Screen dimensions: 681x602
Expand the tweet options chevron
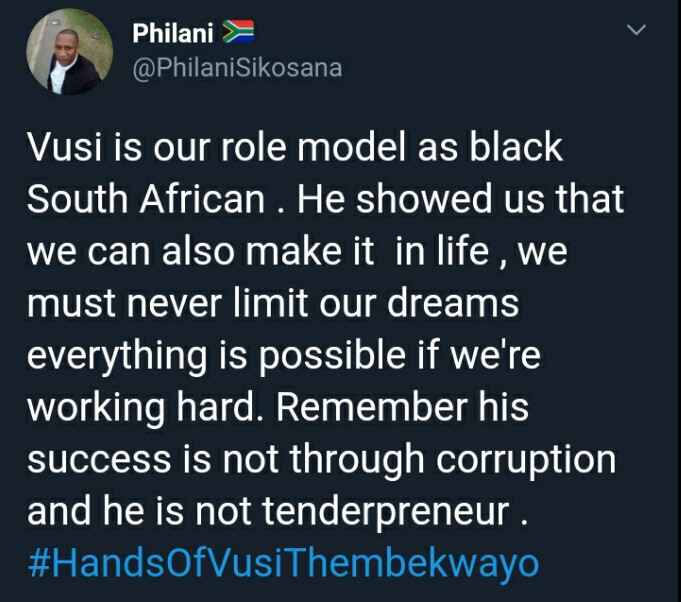pyautogui.click(x=637, y=30)
